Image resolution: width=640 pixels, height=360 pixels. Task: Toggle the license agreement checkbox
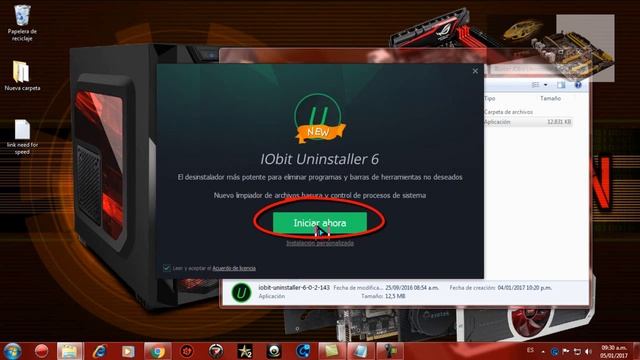pos(166,268)
